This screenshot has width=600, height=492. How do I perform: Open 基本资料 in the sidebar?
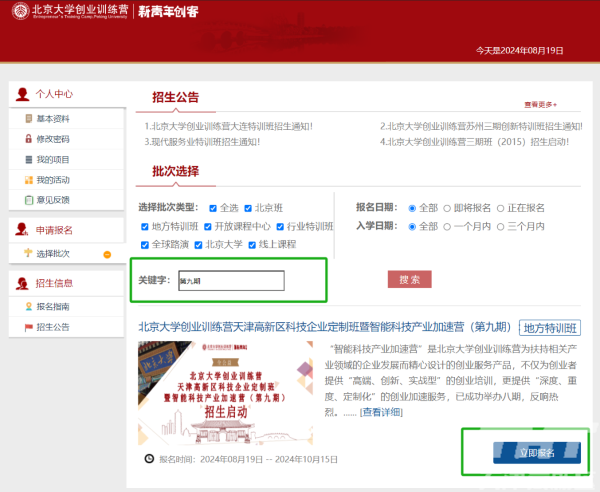point(53,119)
